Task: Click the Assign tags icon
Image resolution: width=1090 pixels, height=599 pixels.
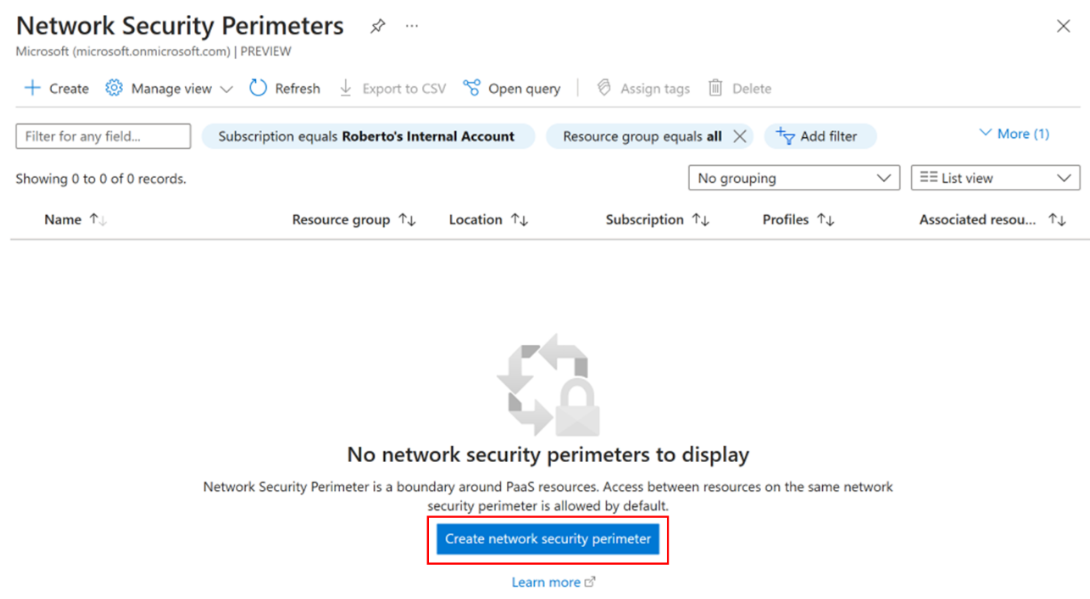Action: pos(604,88)
